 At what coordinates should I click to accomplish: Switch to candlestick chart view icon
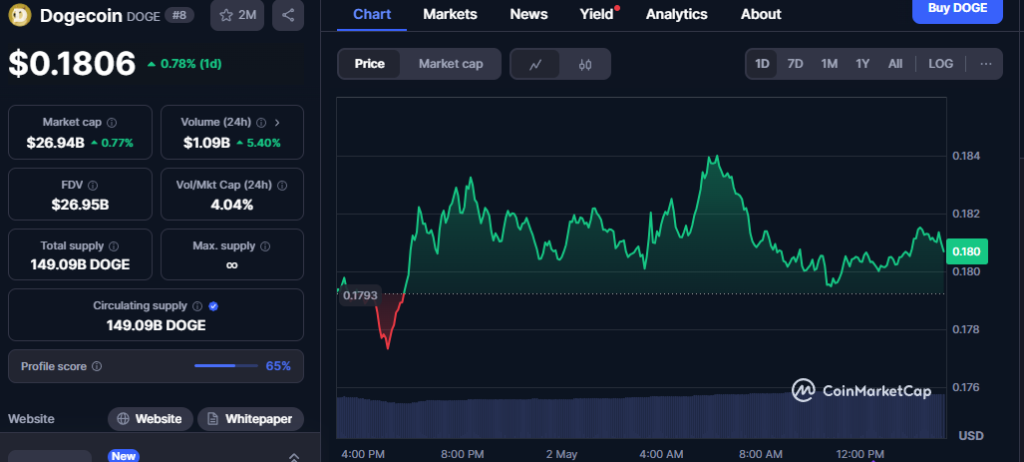point(585,64)
